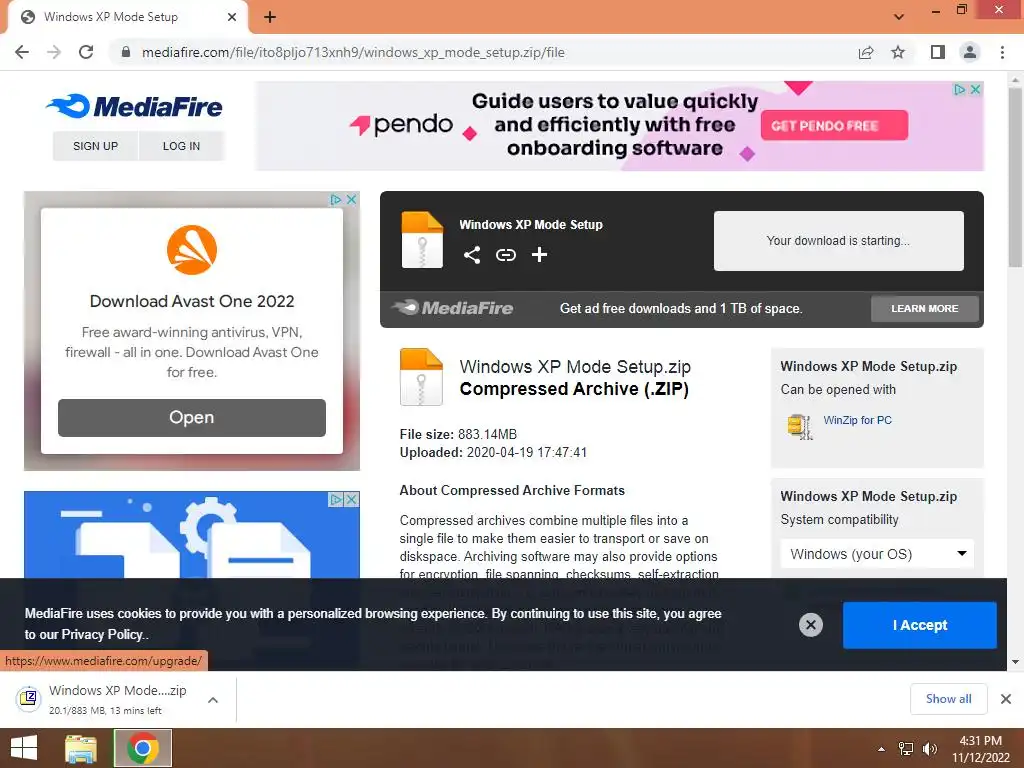Click the LOG IN button

182,146
